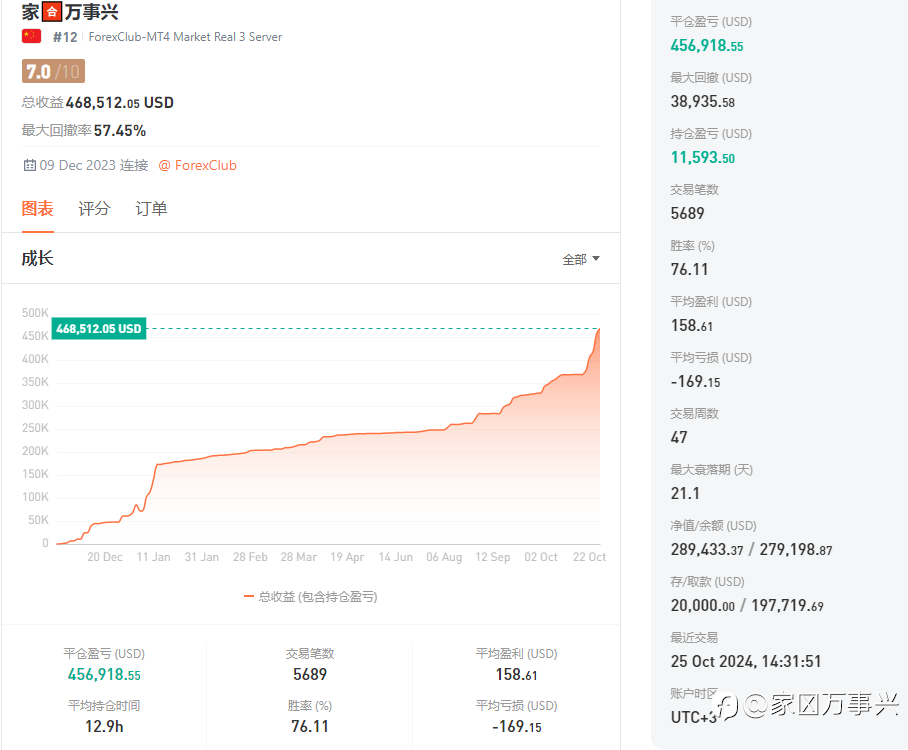The width and height of the screenshot is (908, 750).
Task: Expand the 全部 time range dropdown
Action: coord(581,259)
